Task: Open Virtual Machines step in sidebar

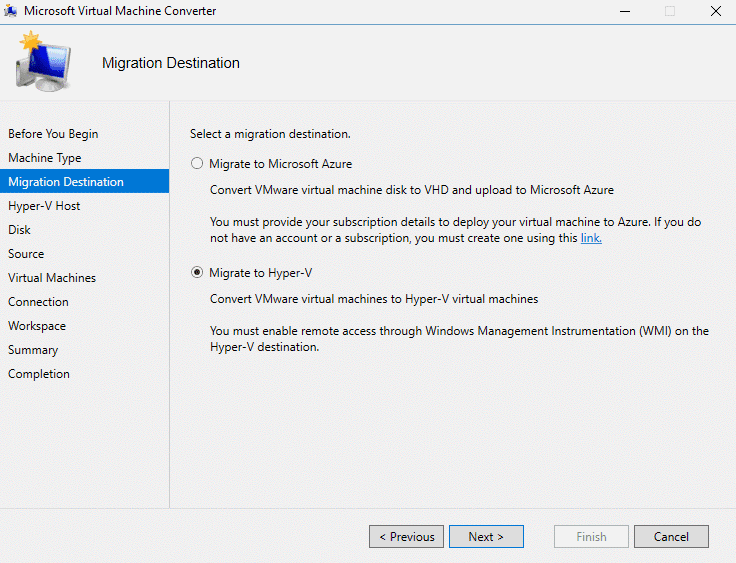Action: click(52, 278)
